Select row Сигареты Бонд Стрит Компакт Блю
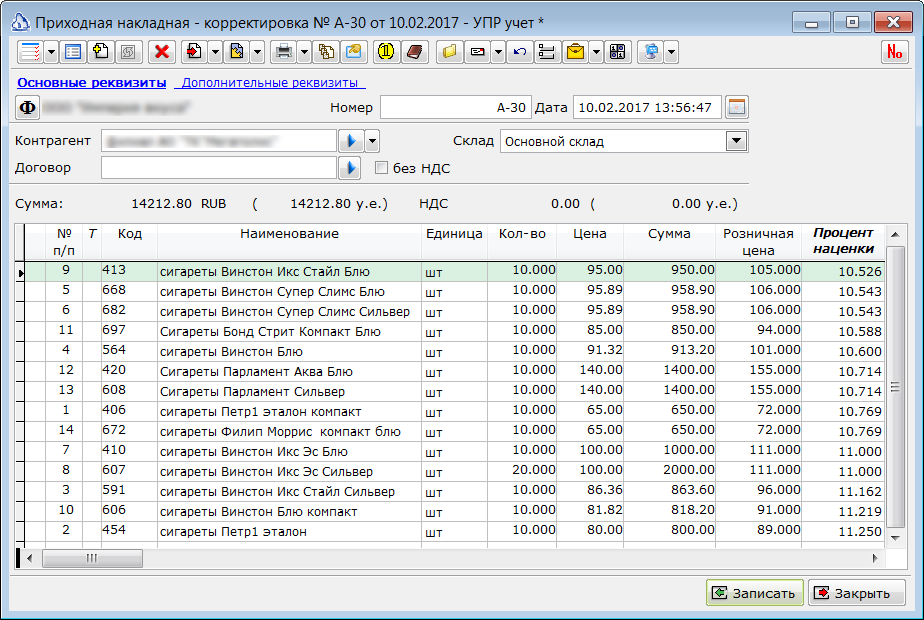This screenshot has width=924, height=620. (454, 331)
